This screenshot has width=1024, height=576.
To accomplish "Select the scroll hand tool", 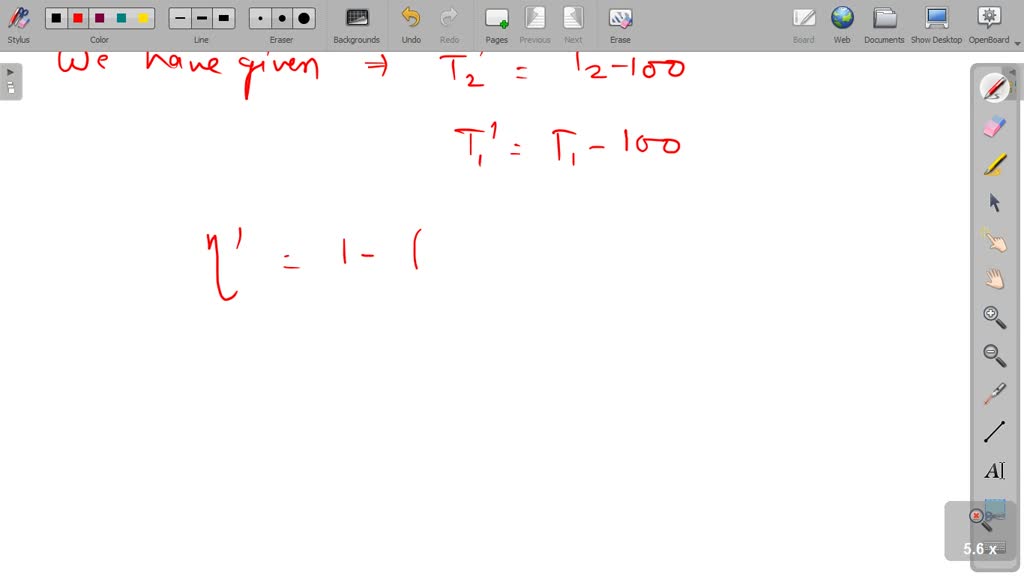I will [994, 278].
